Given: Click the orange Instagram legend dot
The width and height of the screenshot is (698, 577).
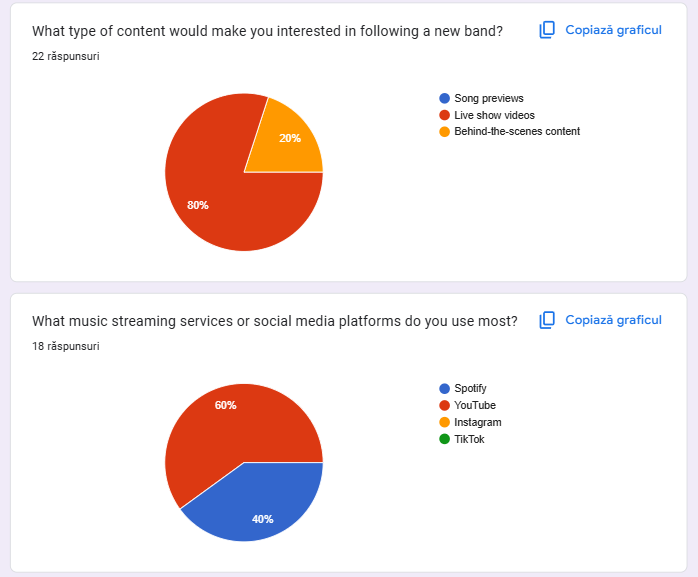Looking at the screenshot, I should [x=444, y=422].
